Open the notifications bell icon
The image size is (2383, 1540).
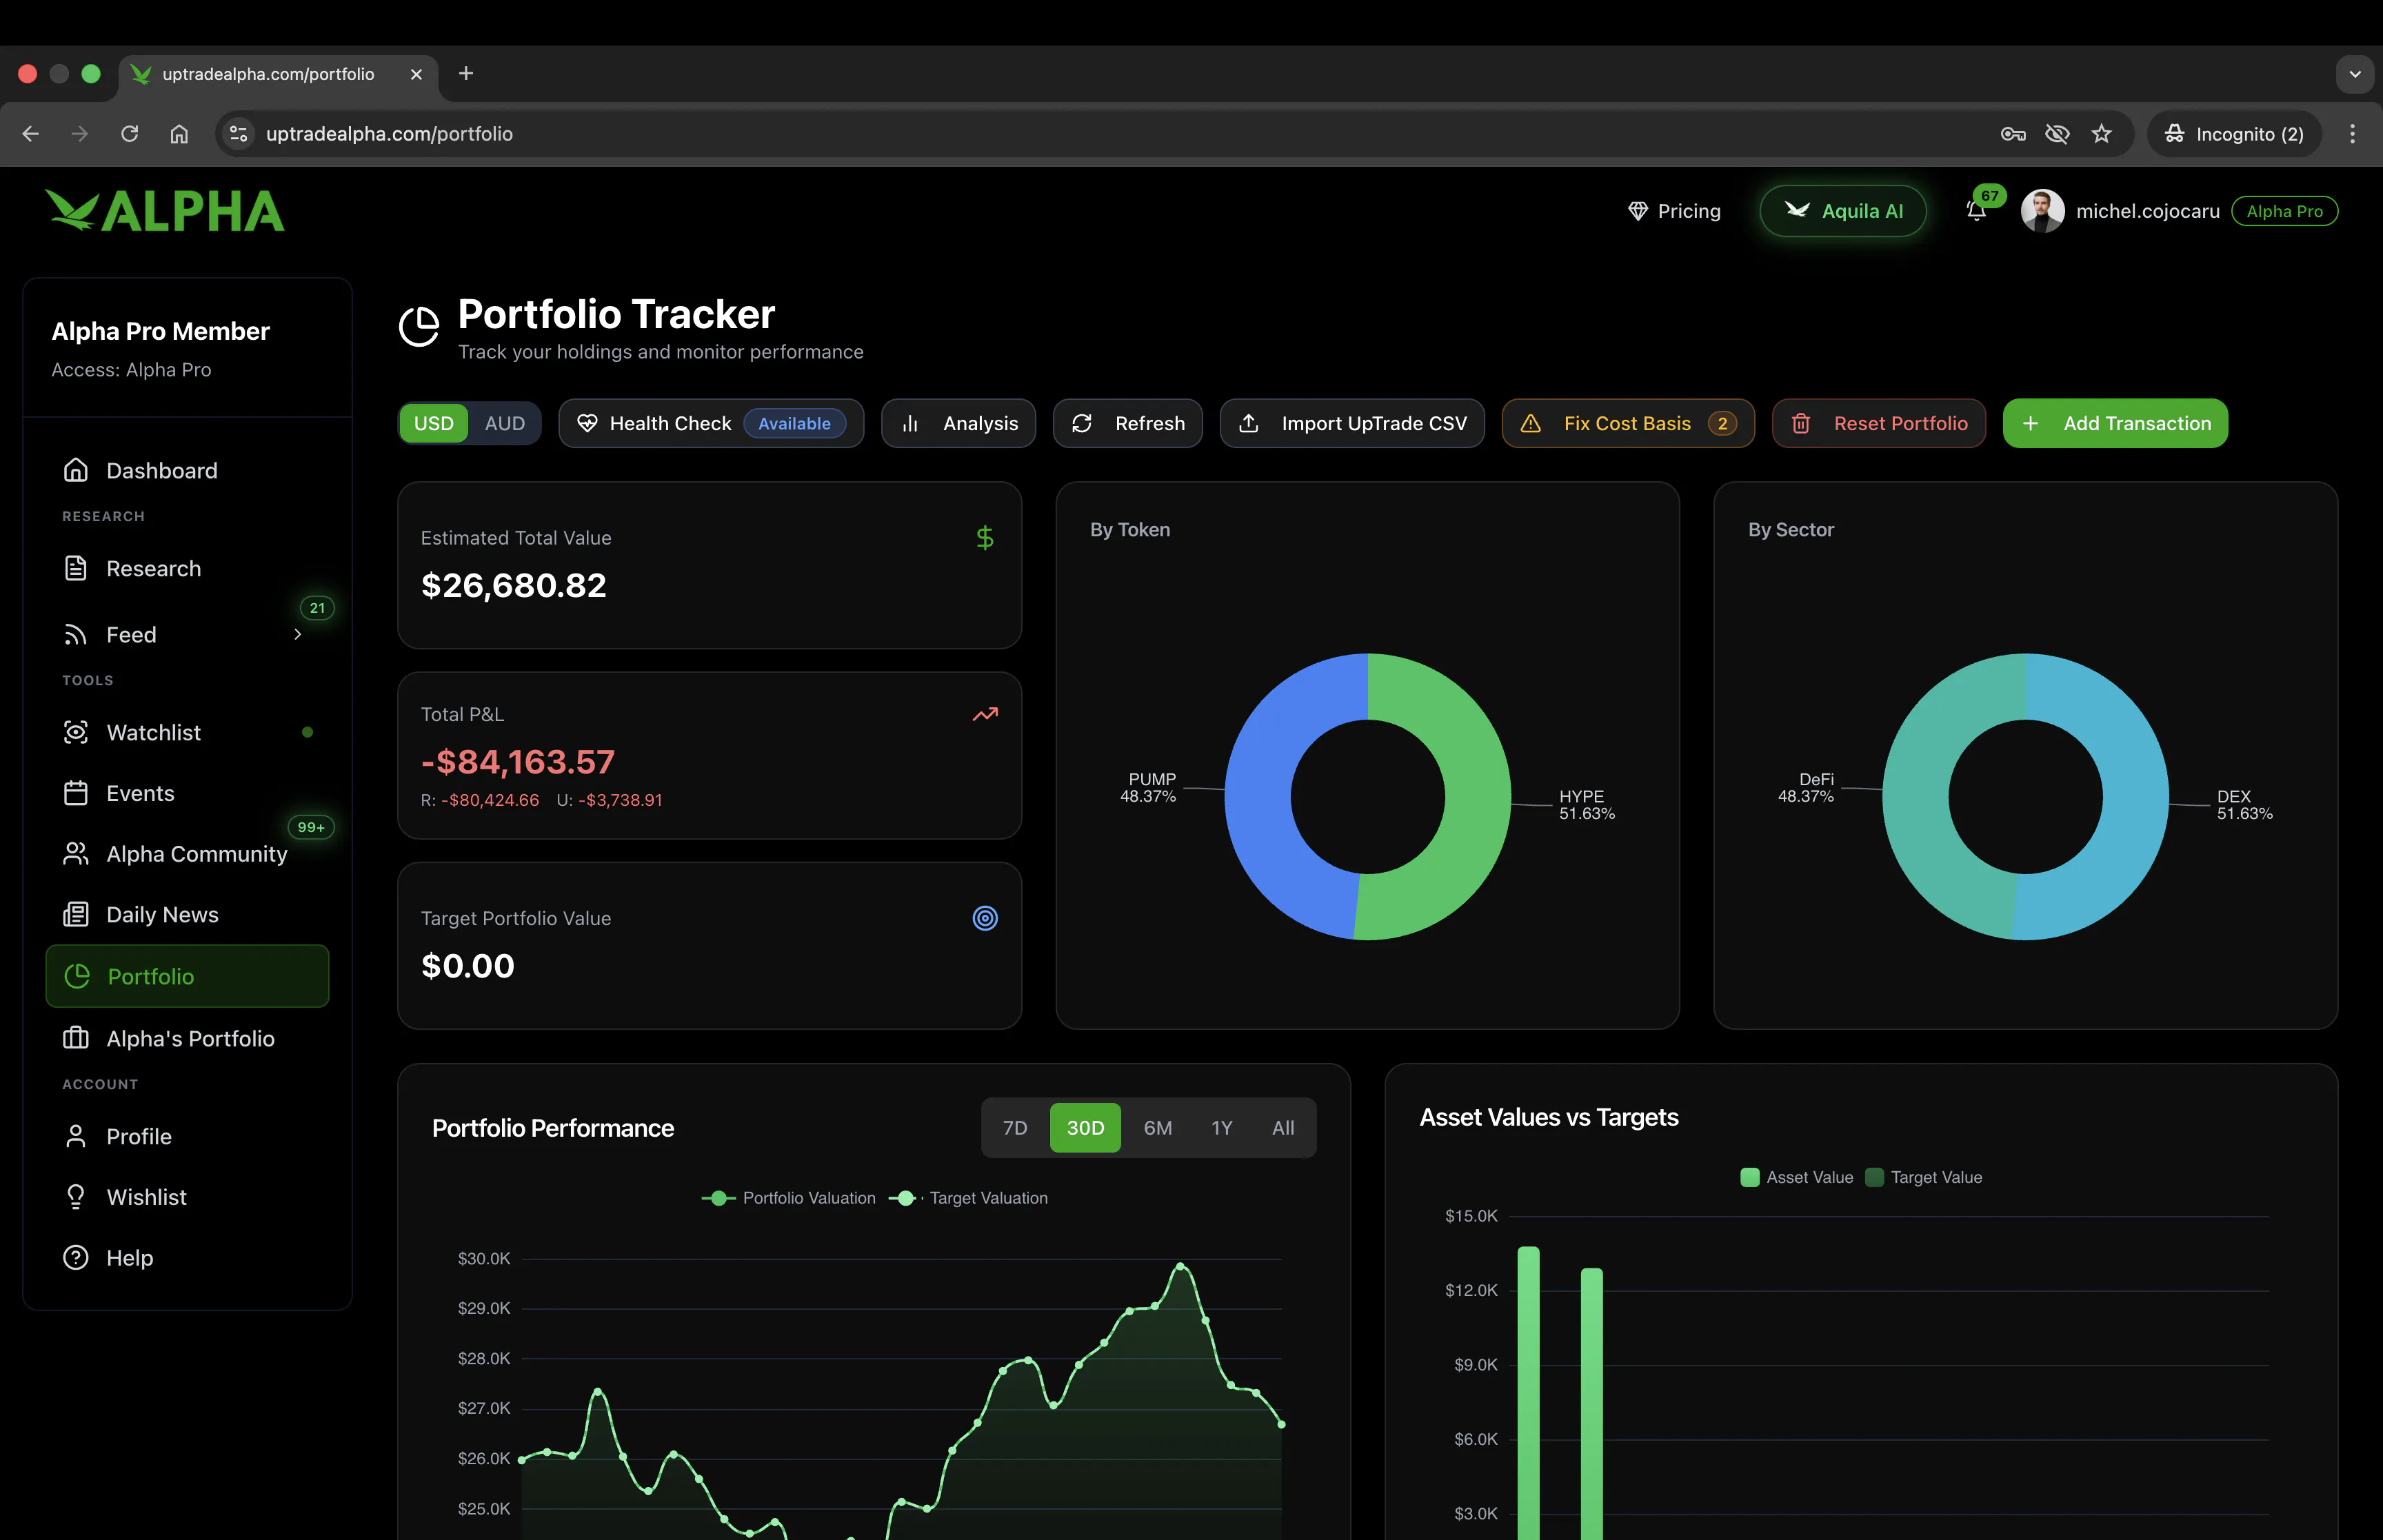tap(1976, 211)
